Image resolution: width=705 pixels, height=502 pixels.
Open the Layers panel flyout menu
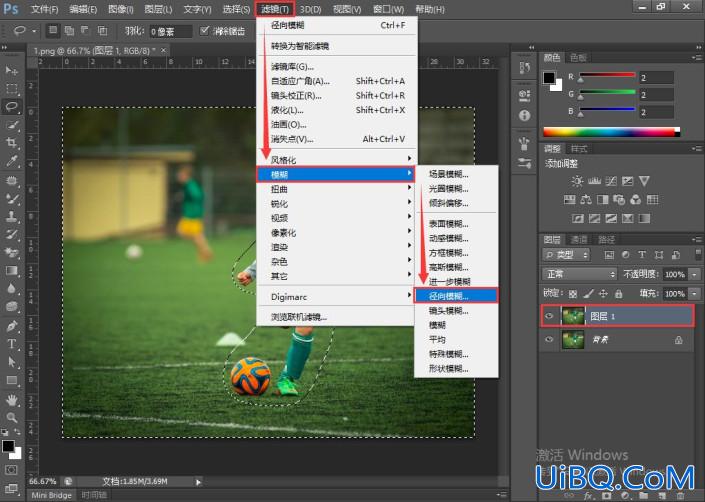click(x=697, y=240)
